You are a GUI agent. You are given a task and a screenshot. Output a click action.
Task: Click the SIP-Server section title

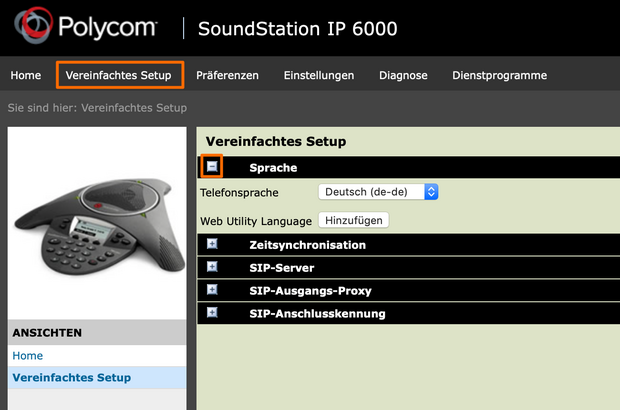282,268
